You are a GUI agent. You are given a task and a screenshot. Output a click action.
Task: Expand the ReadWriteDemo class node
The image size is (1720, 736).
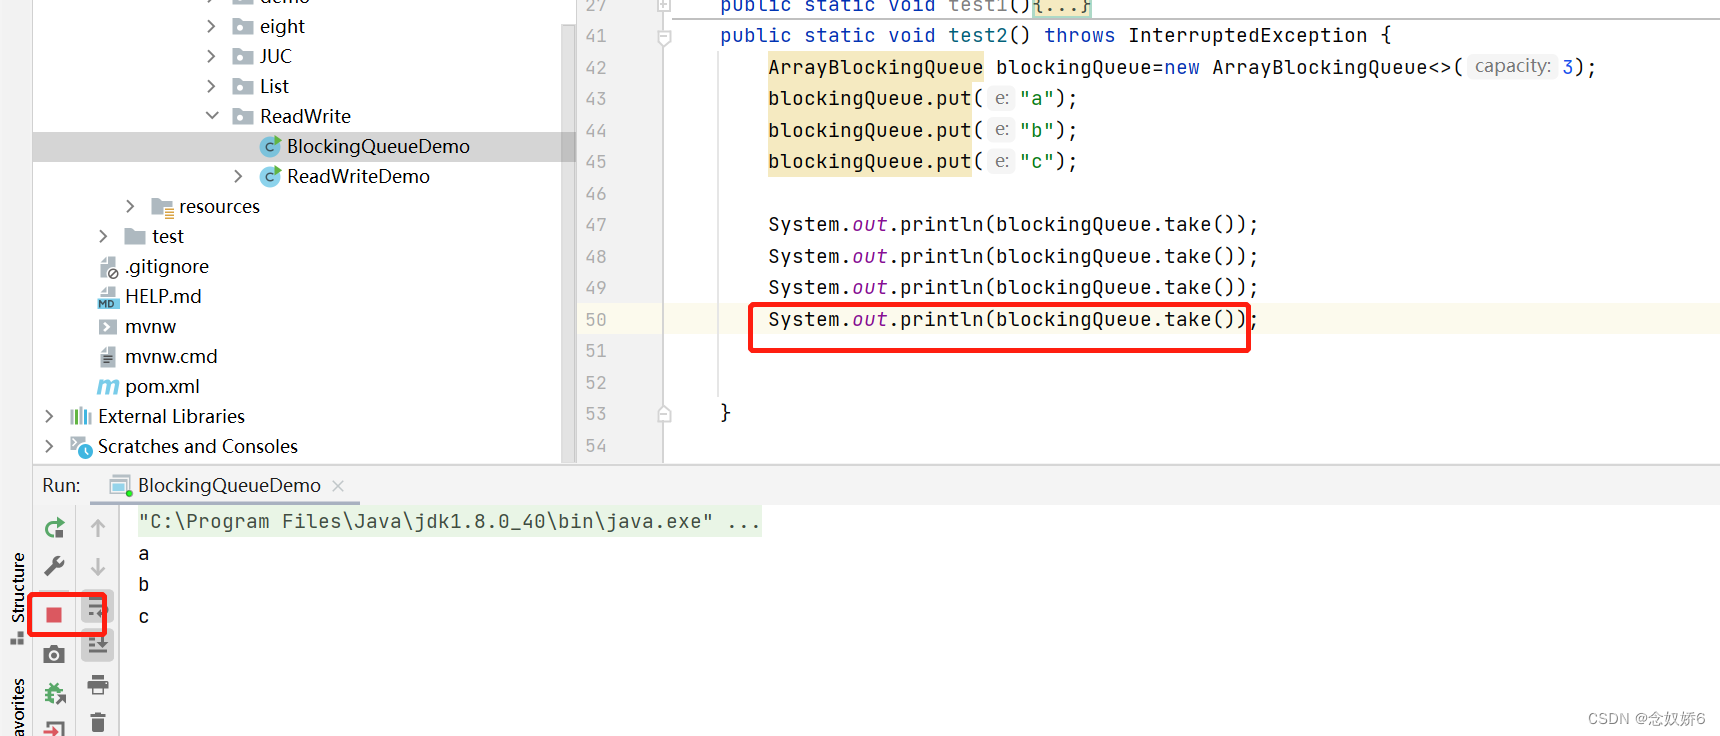pos(238,176)
